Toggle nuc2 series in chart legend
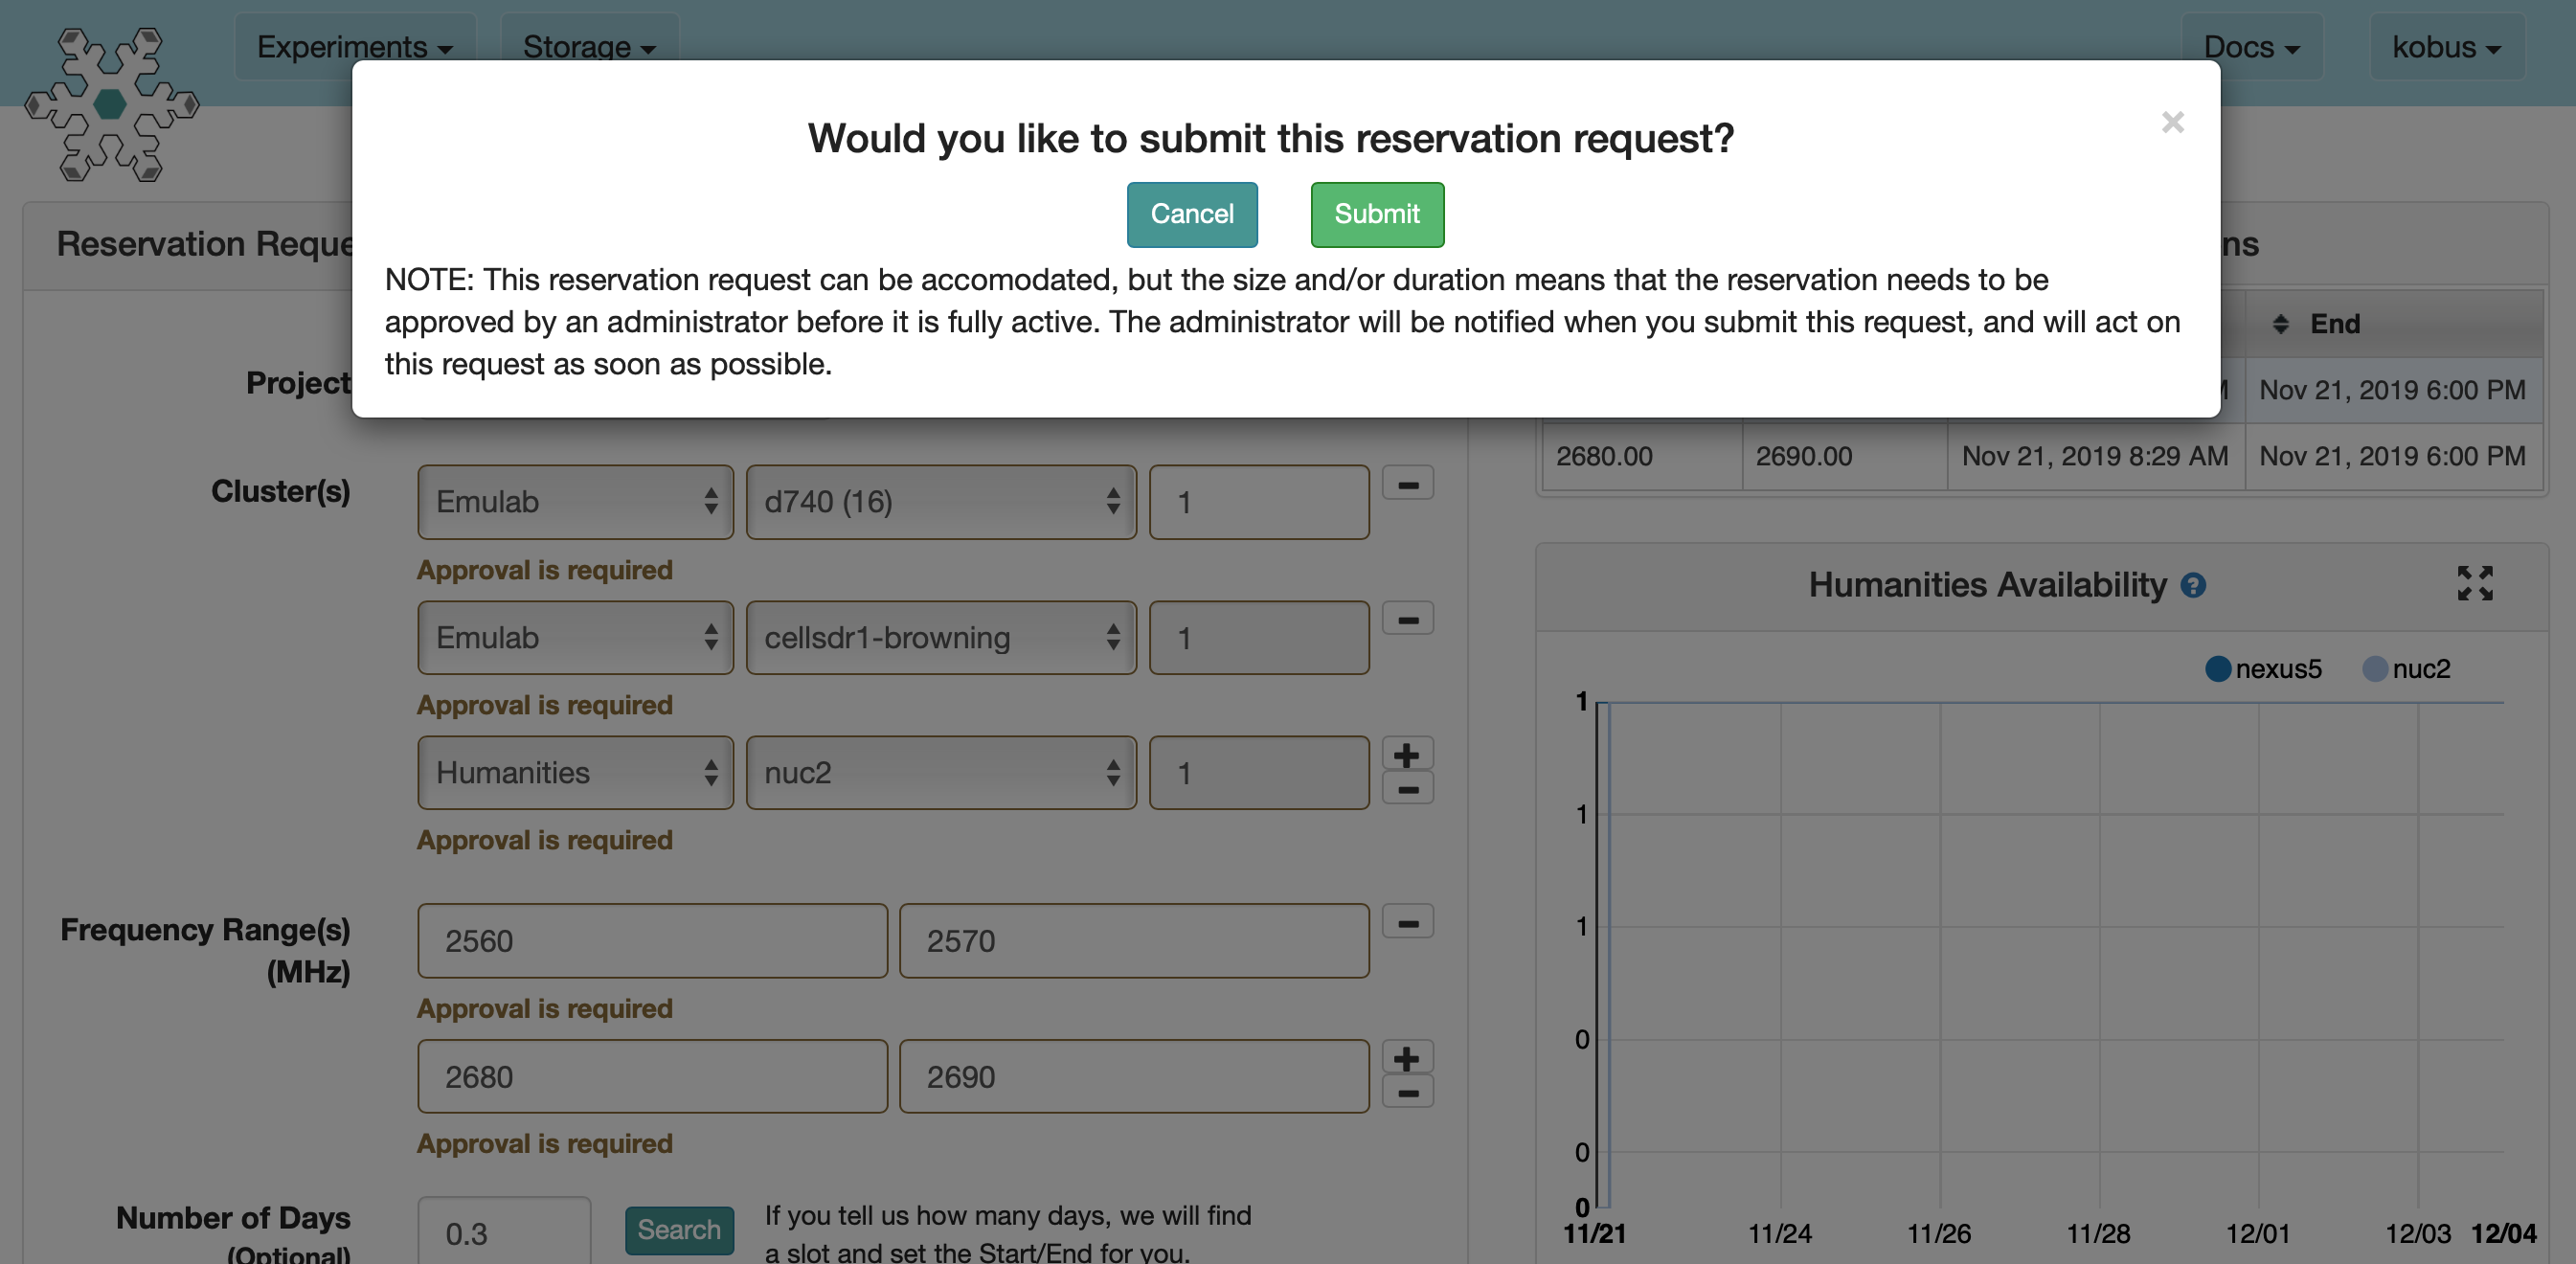 pos(2407,669)
